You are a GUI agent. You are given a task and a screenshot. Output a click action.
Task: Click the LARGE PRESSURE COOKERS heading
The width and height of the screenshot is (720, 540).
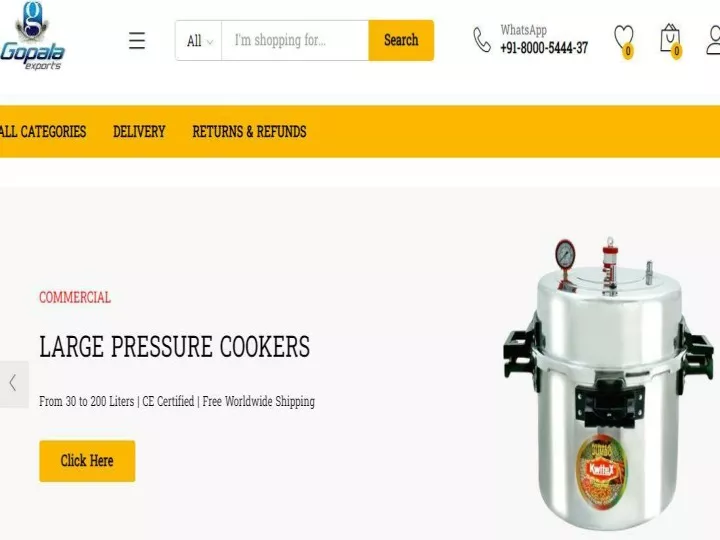click(174, 347)
